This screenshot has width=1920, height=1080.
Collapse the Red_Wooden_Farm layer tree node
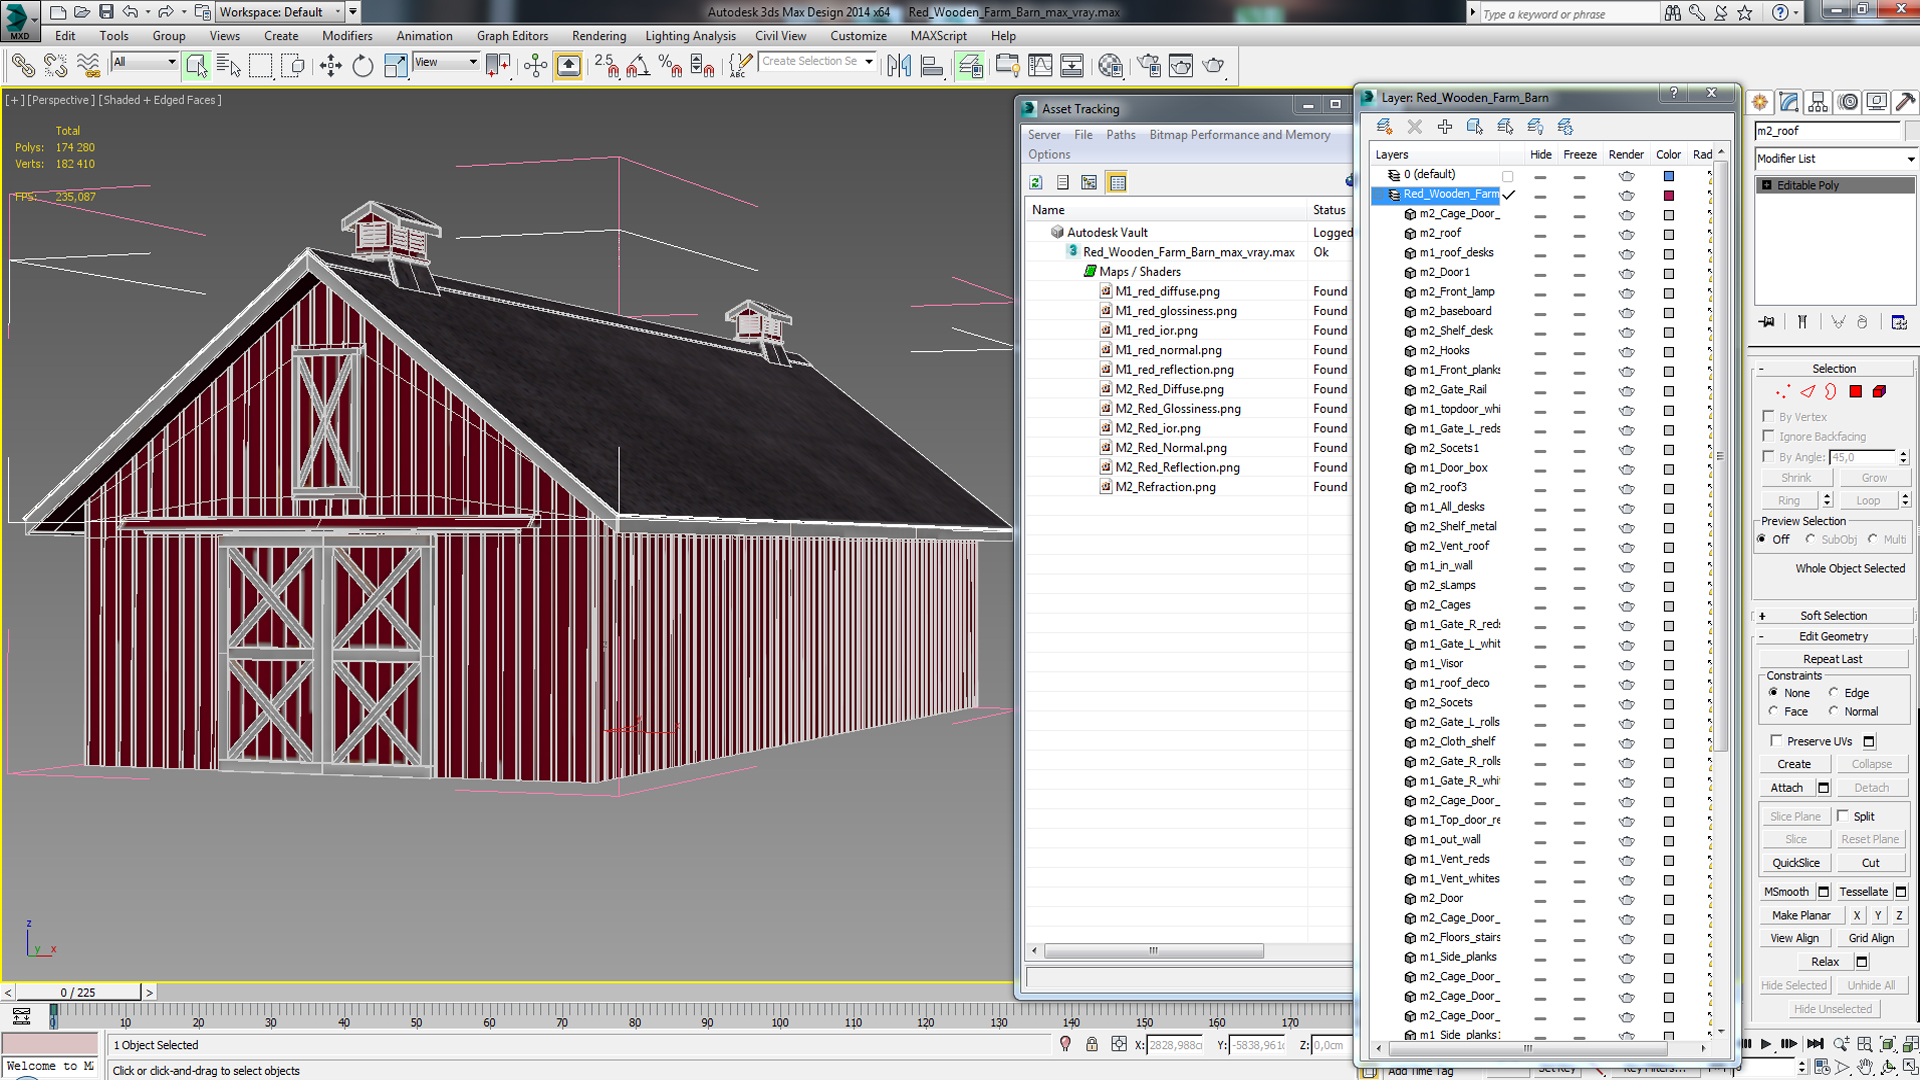(1379, 194)
